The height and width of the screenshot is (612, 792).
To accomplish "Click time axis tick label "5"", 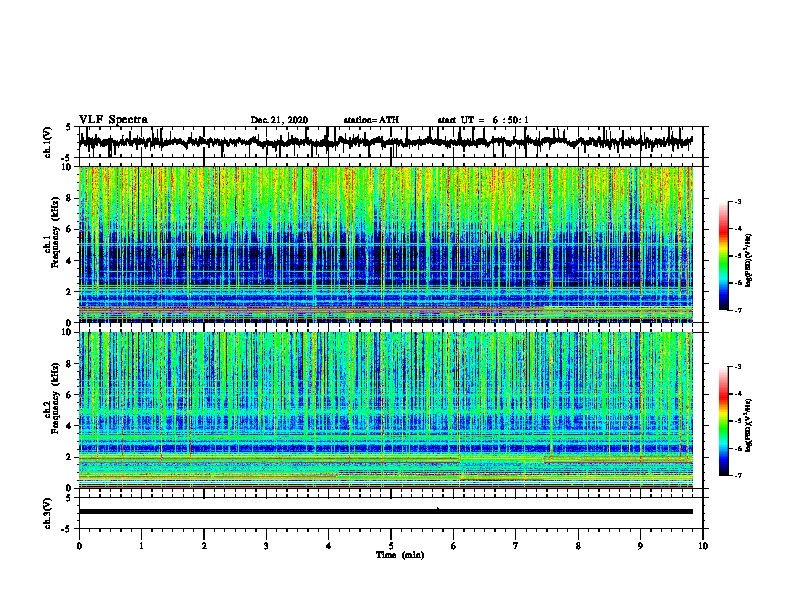I will [391, 546].
